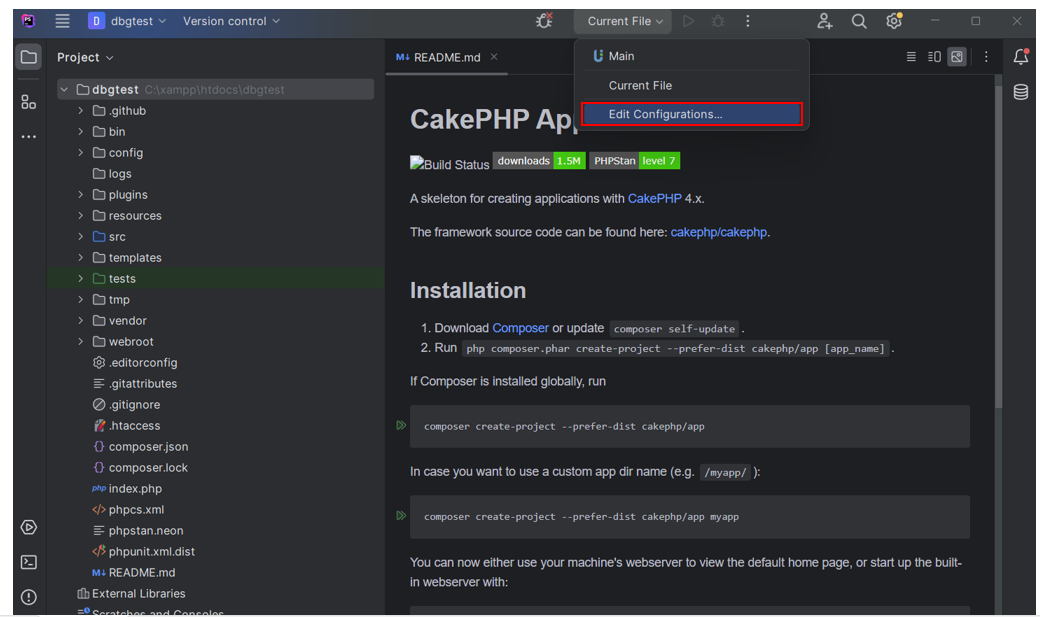Close the README.md tab

494,57
